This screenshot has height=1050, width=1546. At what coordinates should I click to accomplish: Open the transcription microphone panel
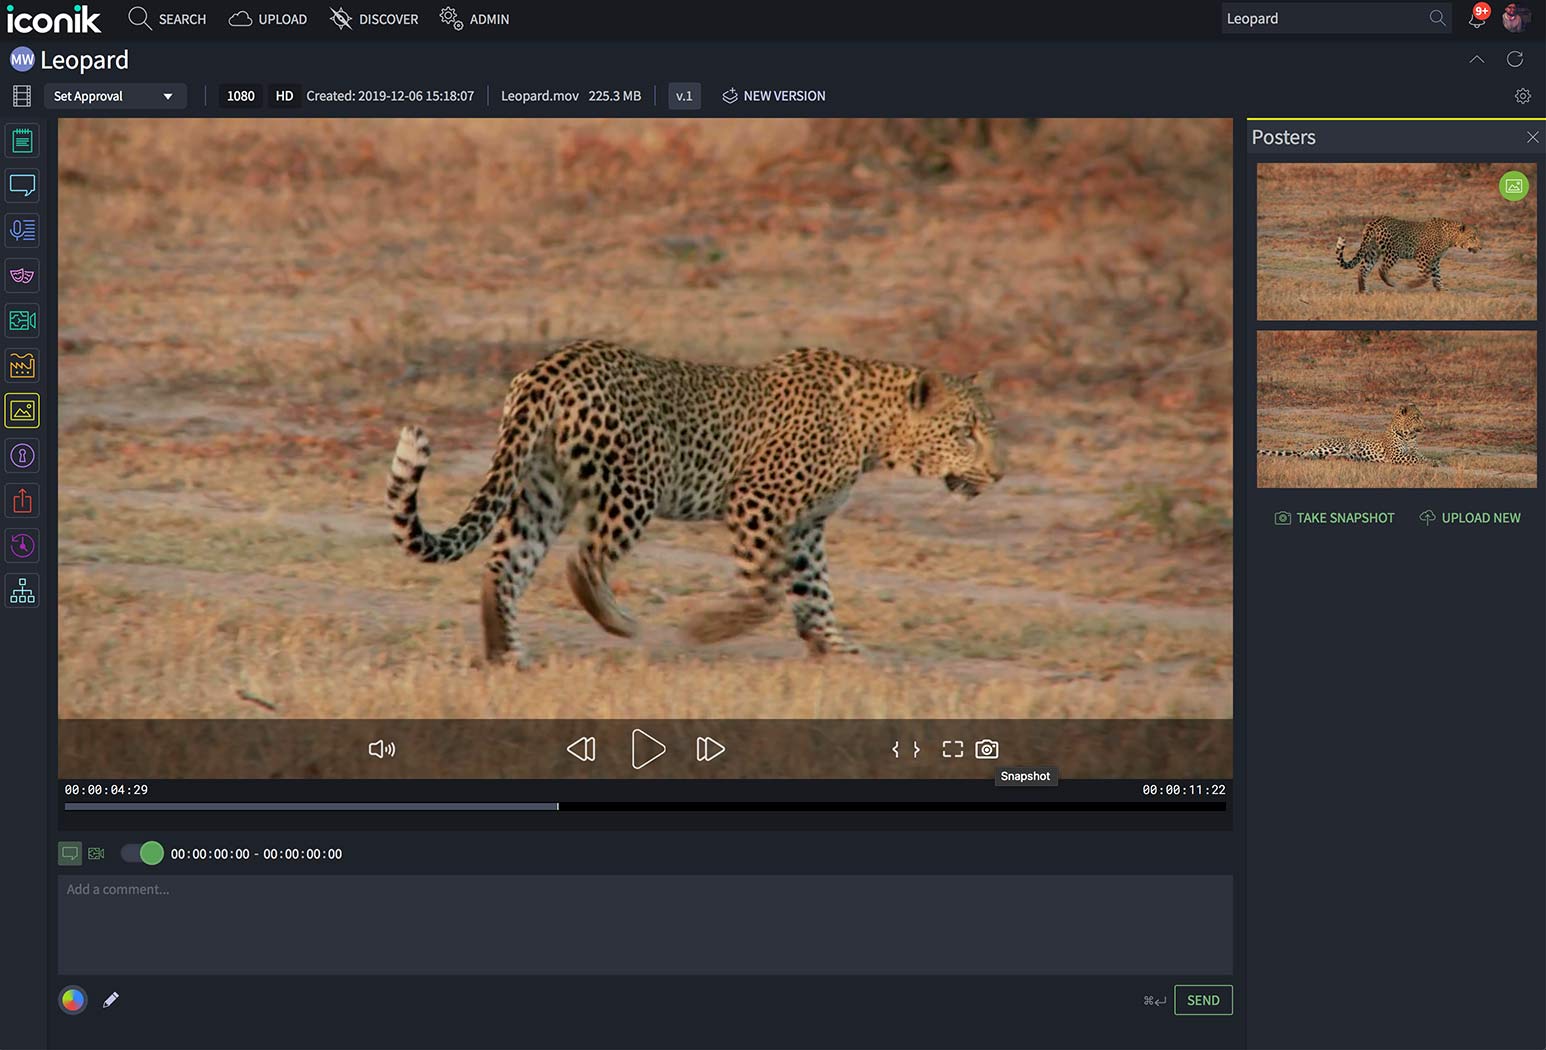tap(22, 230)
